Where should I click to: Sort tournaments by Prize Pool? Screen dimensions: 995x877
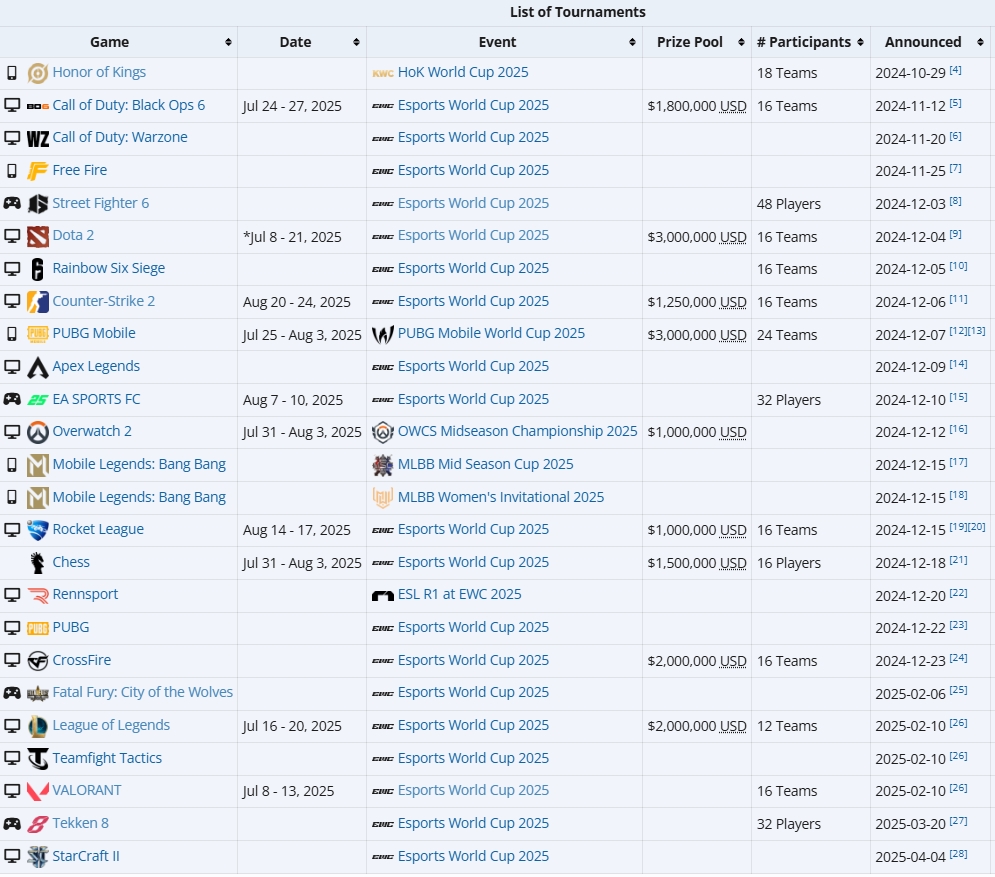pyautogui.click(x=741, y=43)
